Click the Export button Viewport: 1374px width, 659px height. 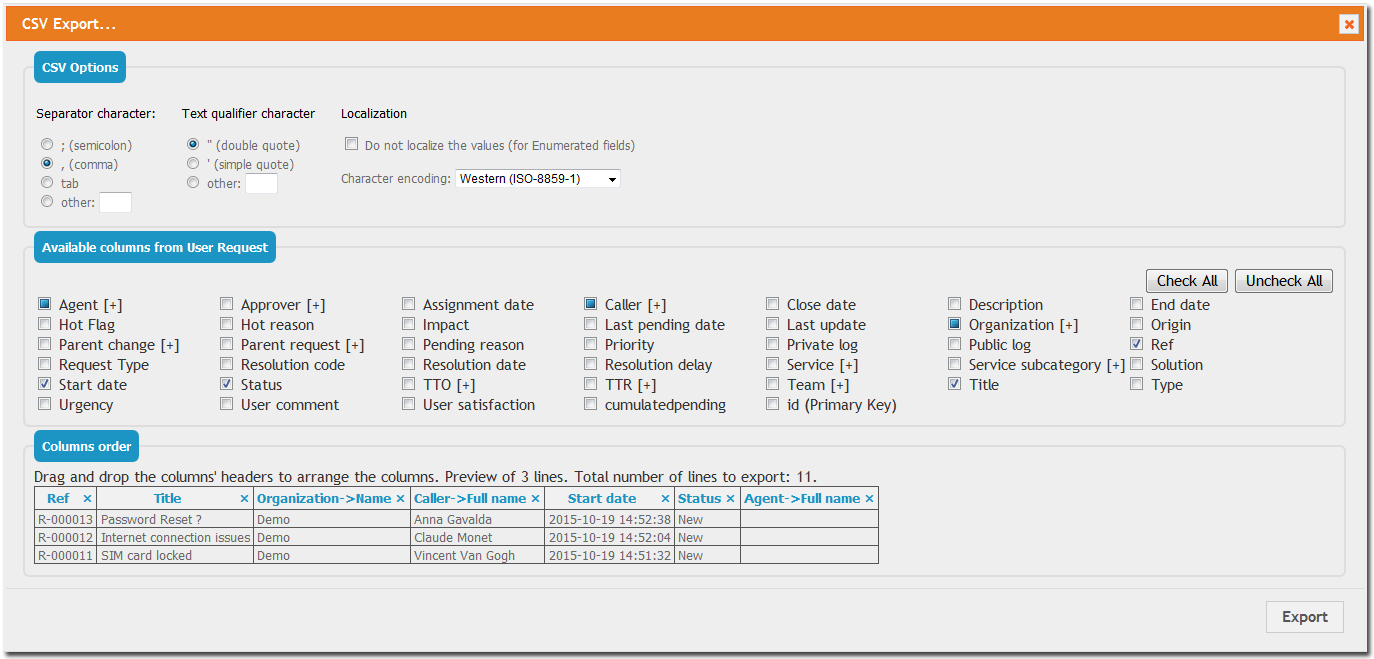[1305, 617]
